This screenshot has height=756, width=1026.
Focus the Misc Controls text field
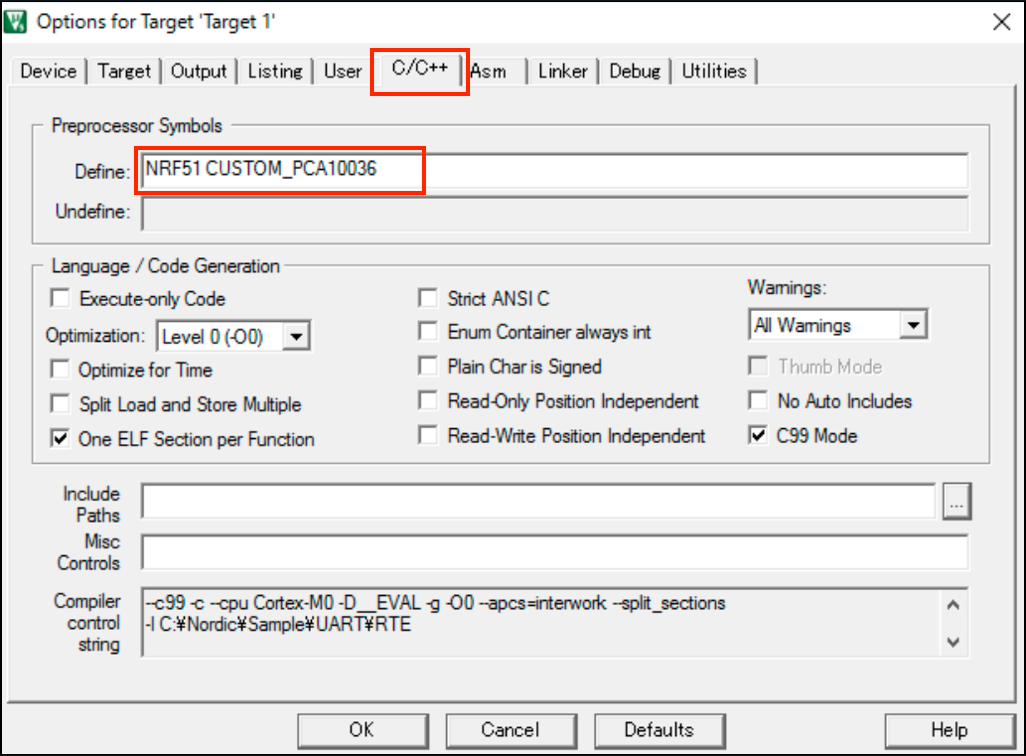pyautogui.click(x=554, y=552)
